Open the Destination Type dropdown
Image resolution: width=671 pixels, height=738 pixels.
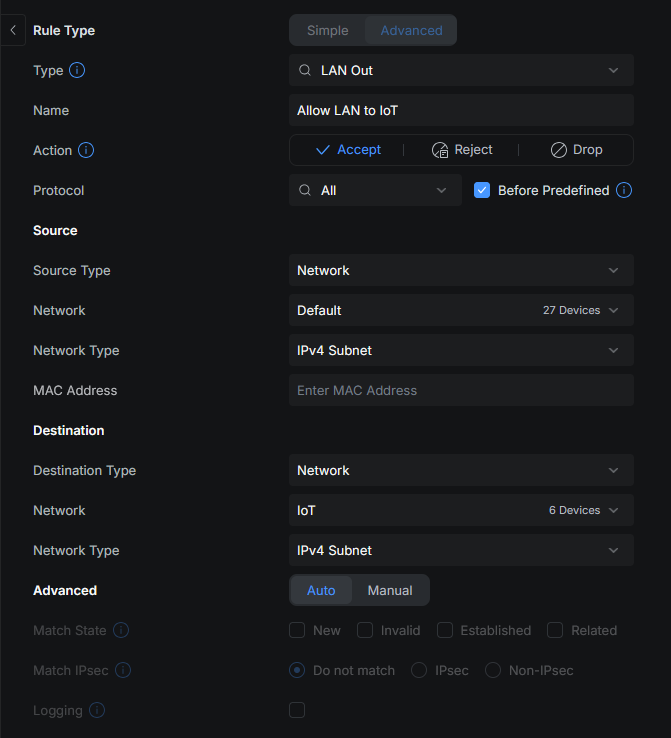click(x=461, y=470)
